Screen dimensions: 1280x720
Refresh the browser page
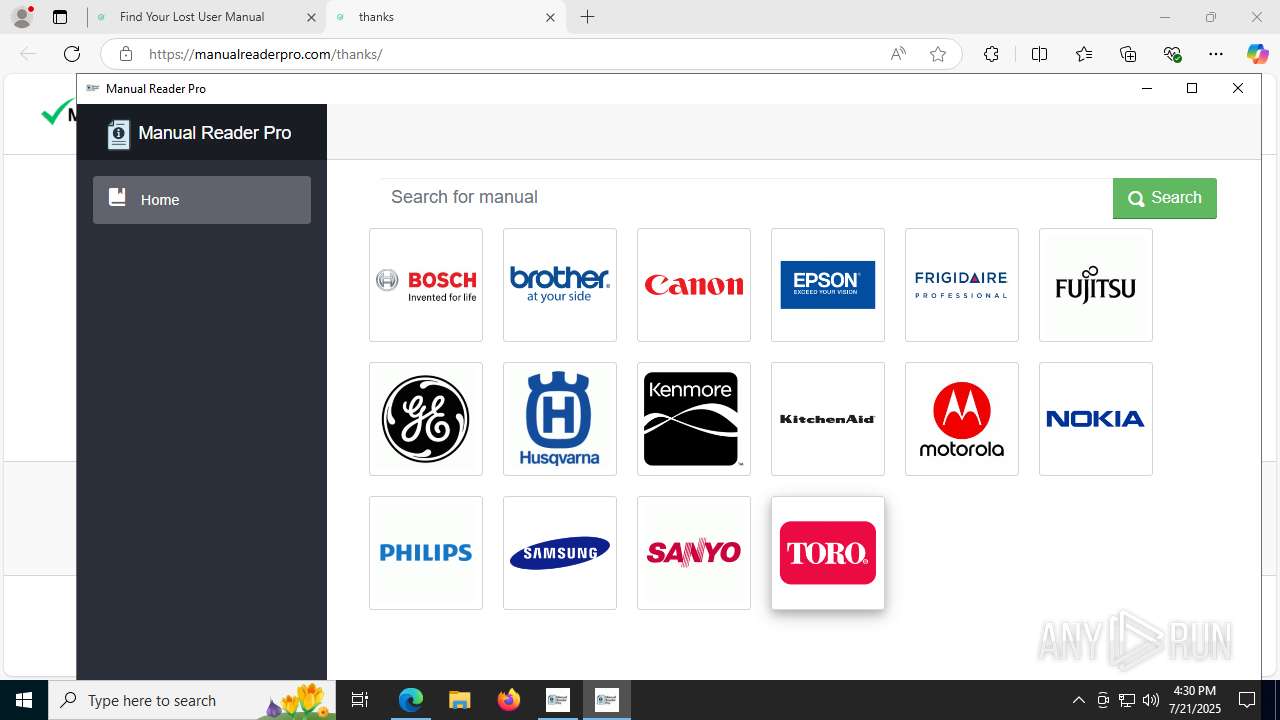click(72, 54)
